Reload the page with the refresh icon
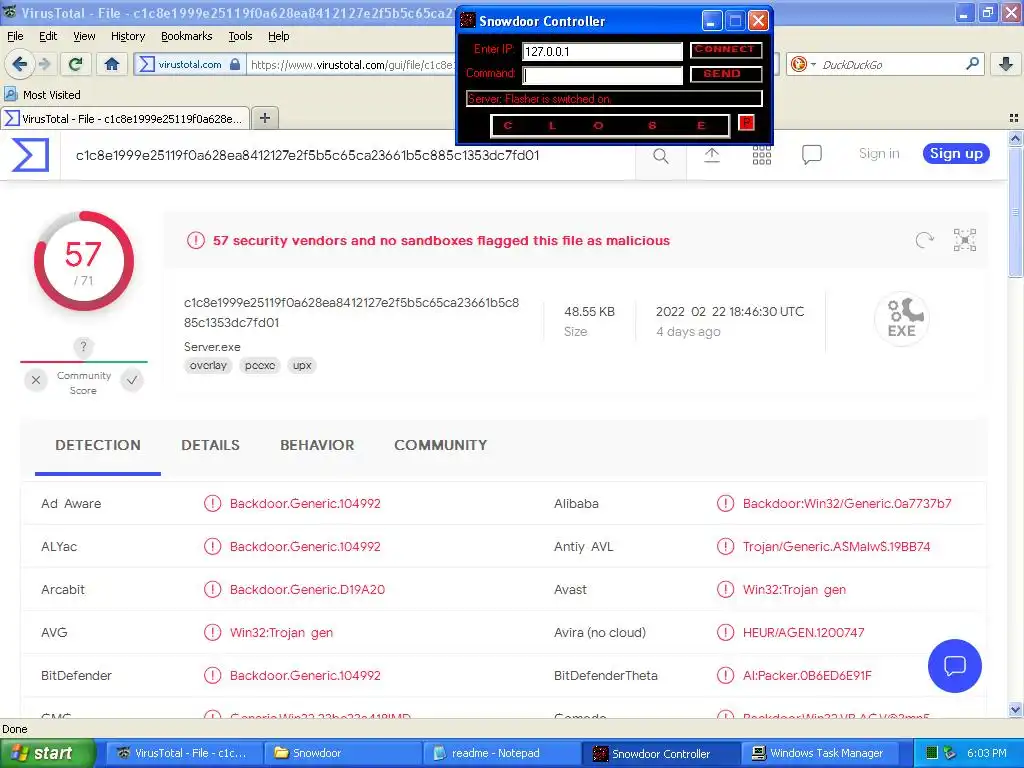The image size is (1024, 768). 76,64
